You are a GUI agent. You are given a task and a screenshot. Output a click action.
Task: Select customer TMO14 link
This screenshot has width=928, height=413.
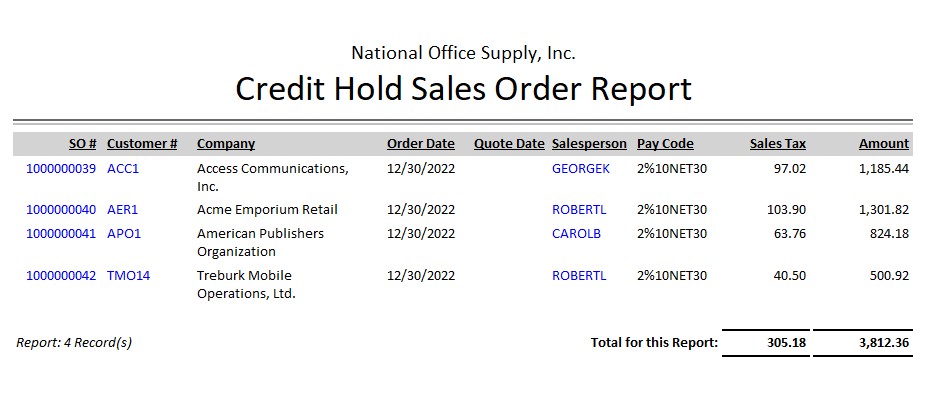[x=128, y=276]
